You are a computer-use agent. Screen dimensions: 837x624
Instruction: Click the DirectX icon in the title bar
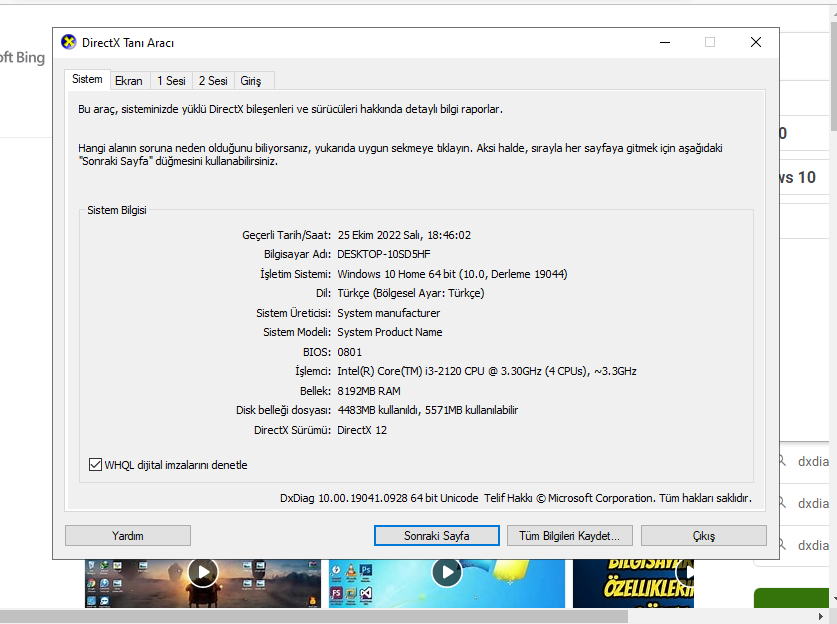point(68,42)
